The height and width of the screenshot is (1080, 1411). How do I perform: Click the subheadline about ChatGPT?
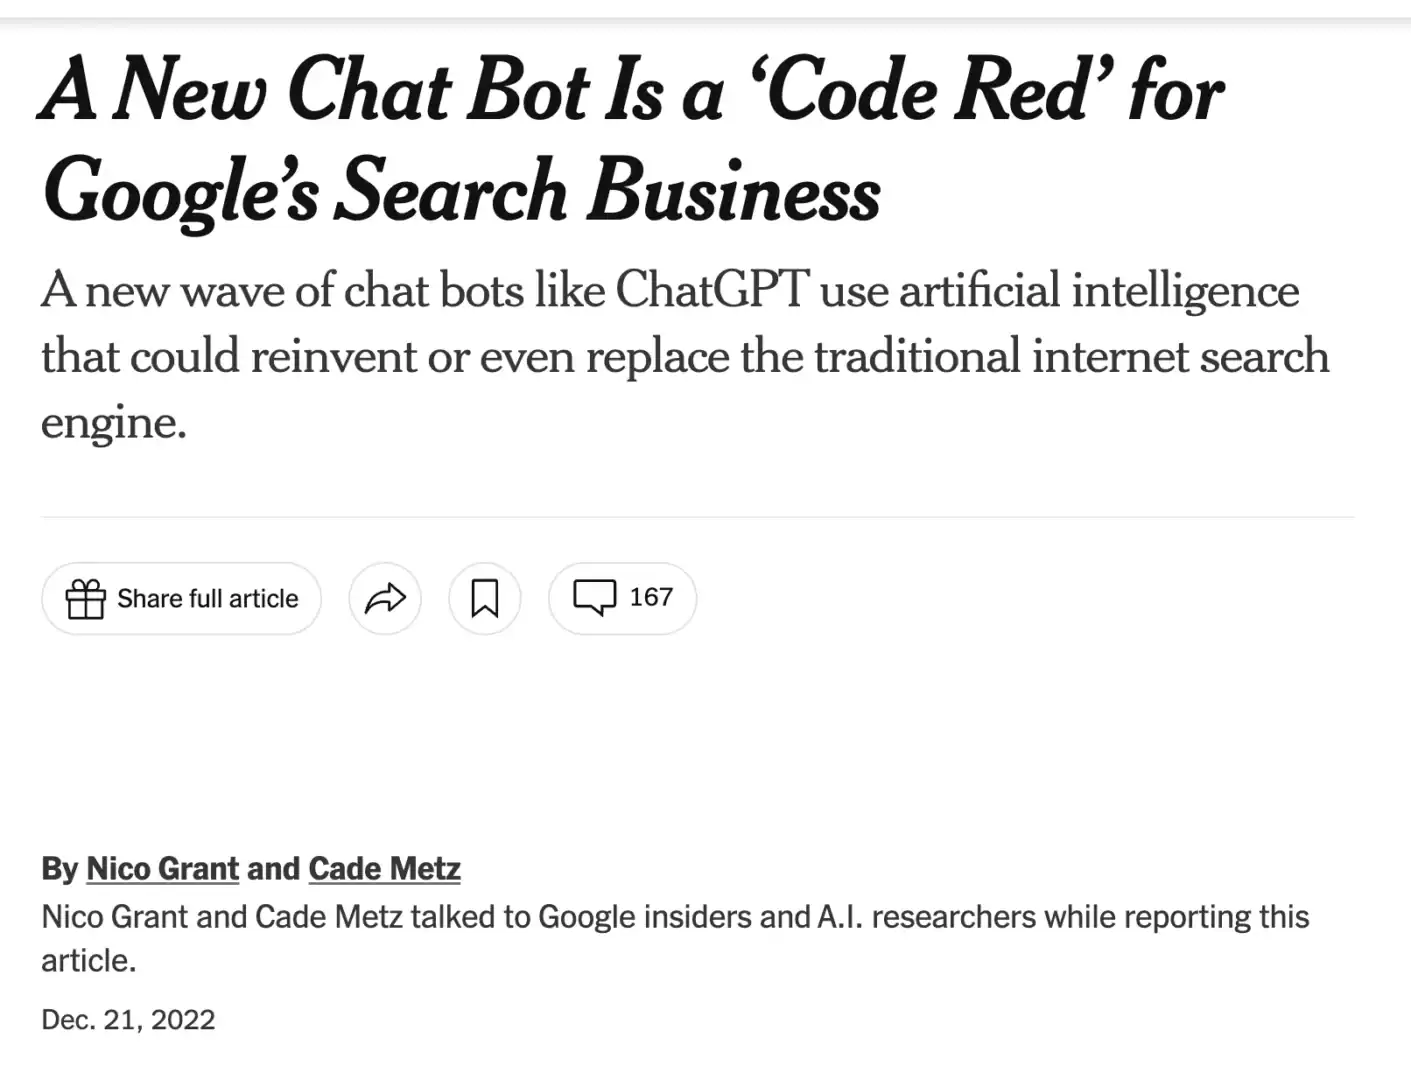click(x=685, y=355)
